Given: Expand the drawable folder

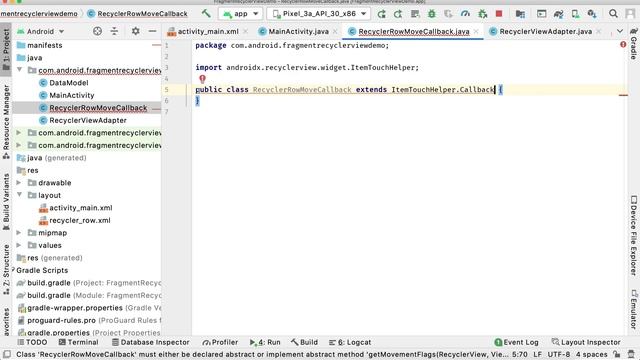Looking at the screenshot, I should (19, 182).
